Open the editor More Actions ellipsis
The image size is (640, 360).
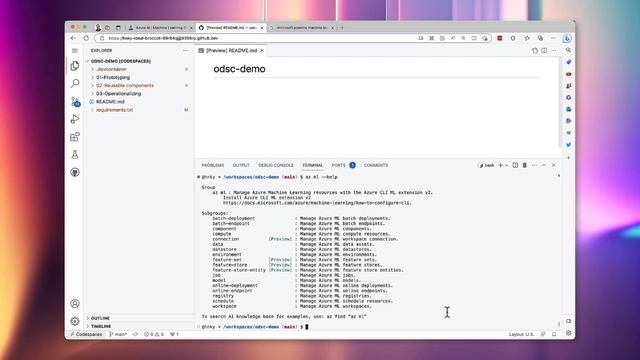click(554, 51)
